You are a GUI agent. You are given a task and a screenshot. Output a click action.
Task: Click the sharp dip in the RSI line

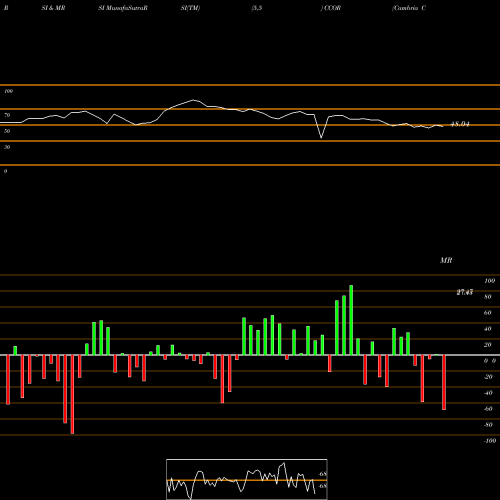[x=321, y=136]
